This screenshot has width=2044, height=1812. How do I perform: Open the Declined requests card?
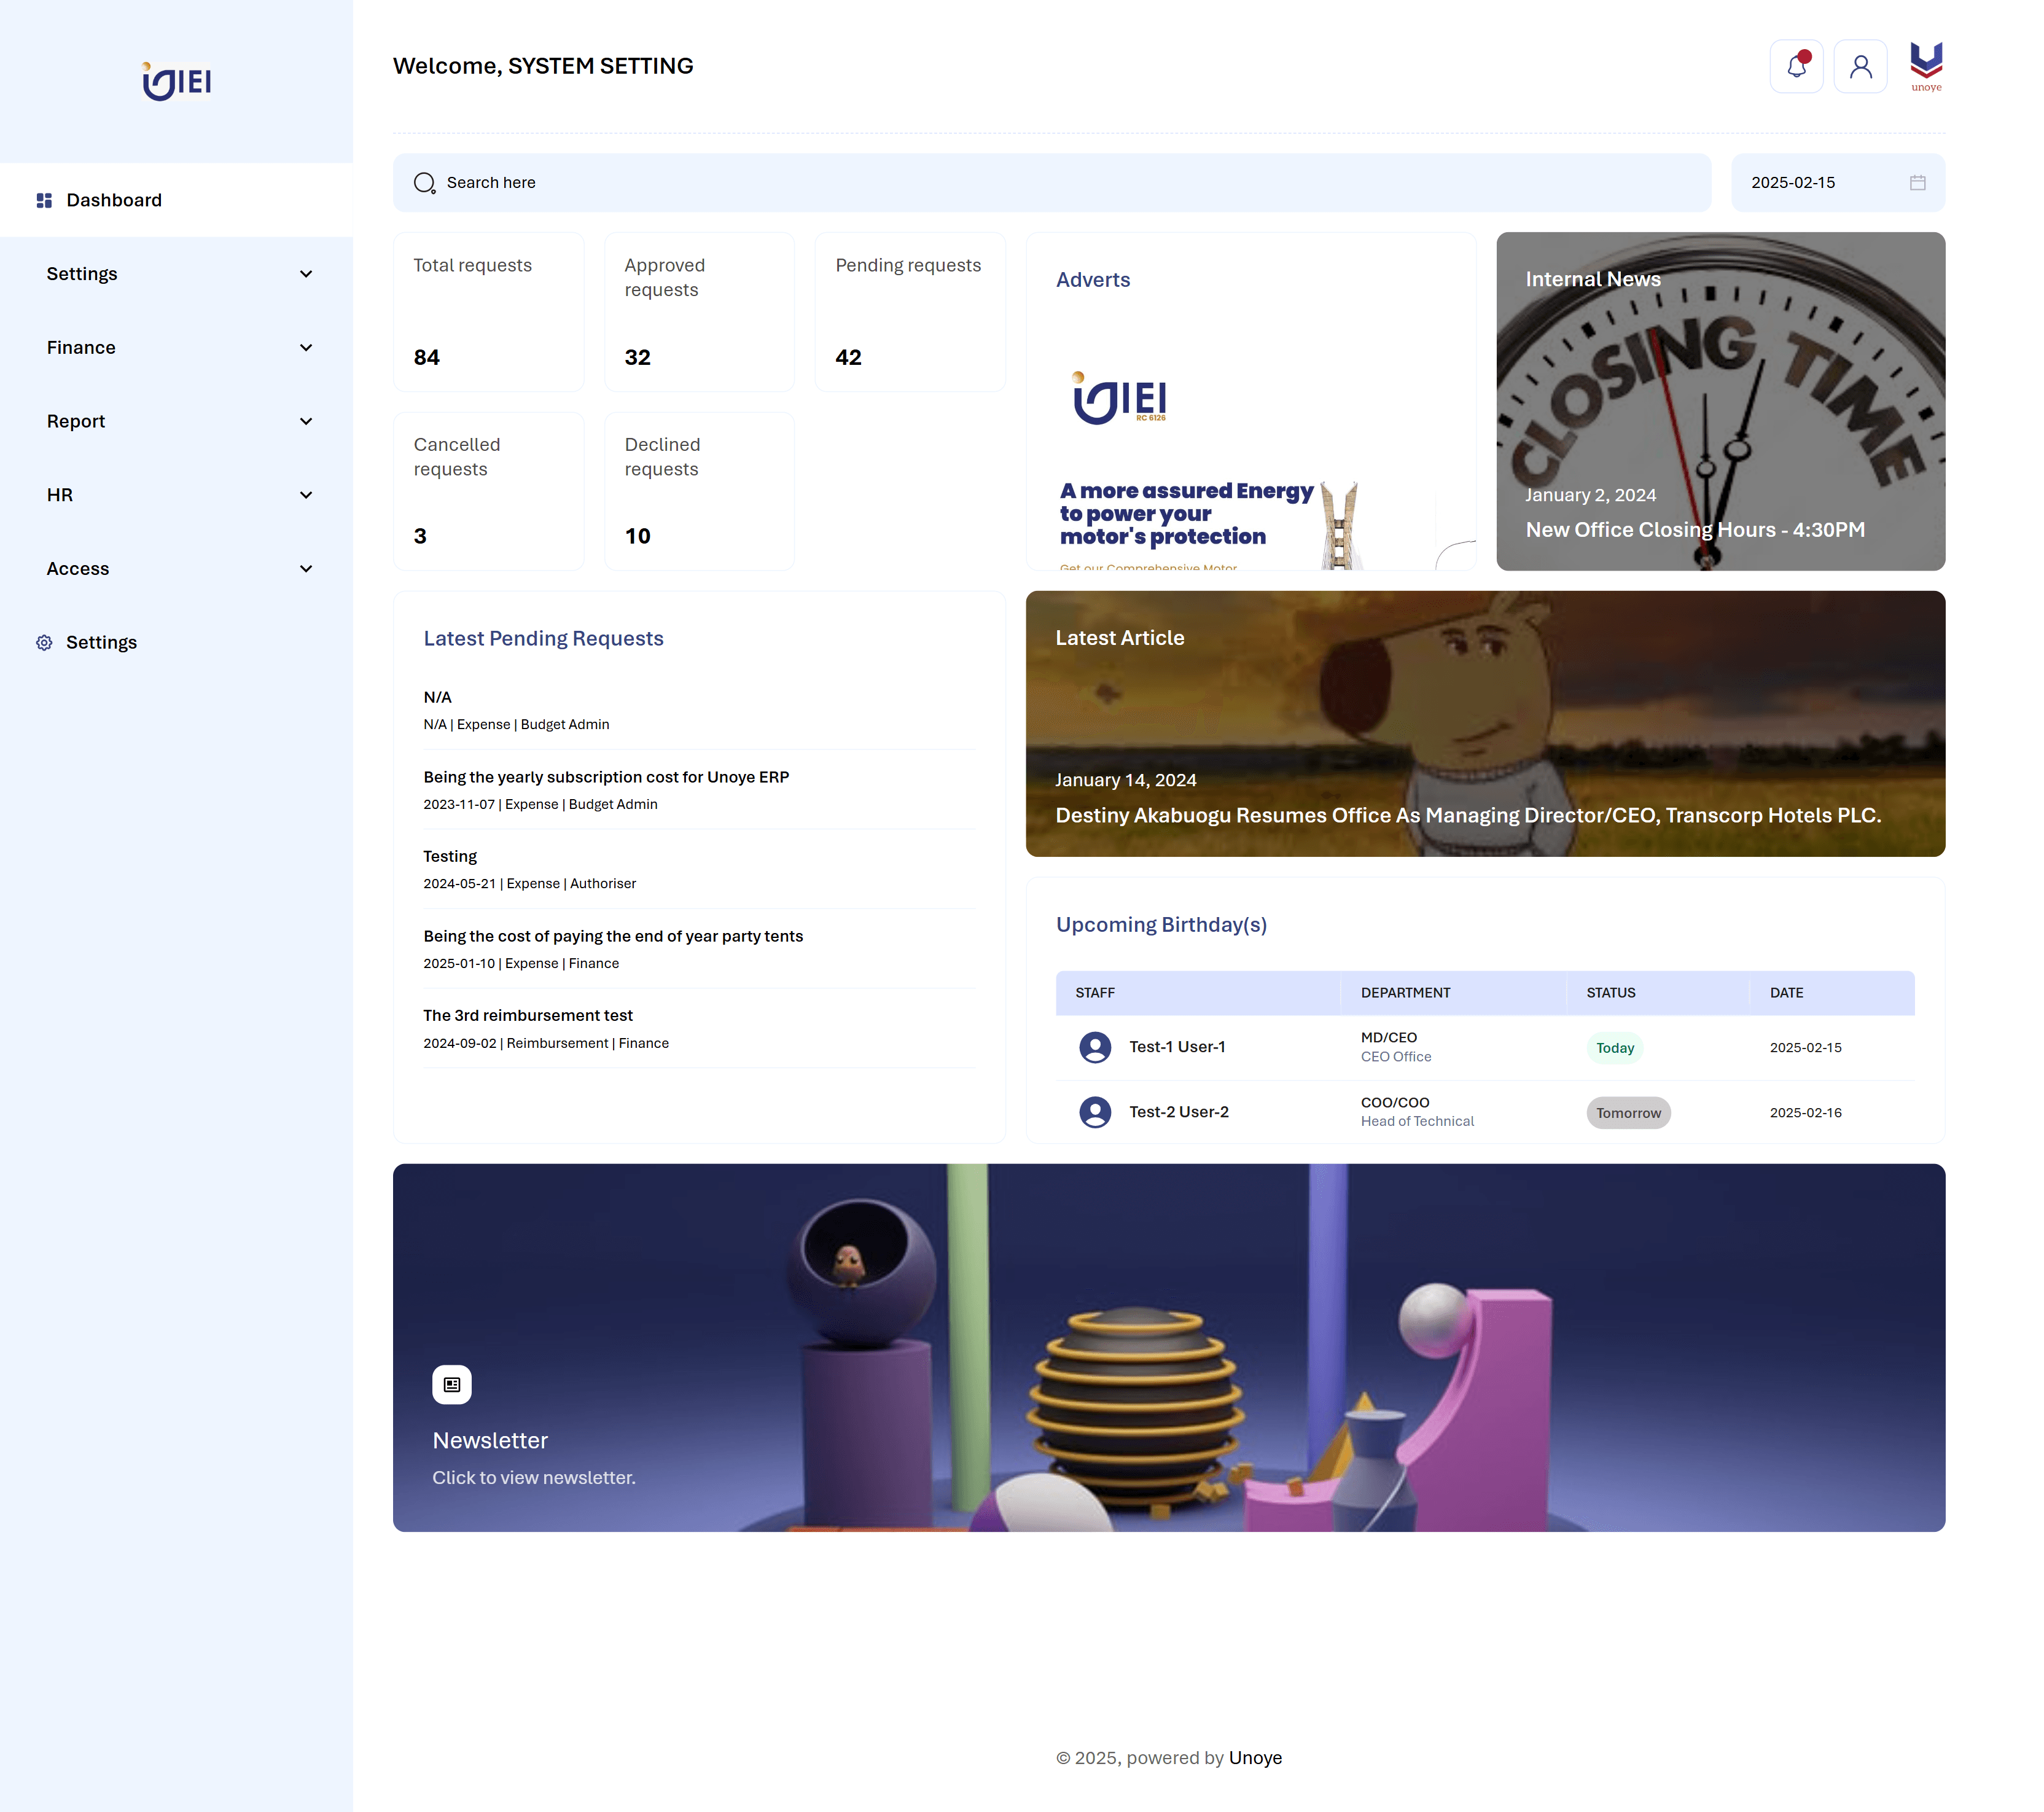tap(700, 491)
